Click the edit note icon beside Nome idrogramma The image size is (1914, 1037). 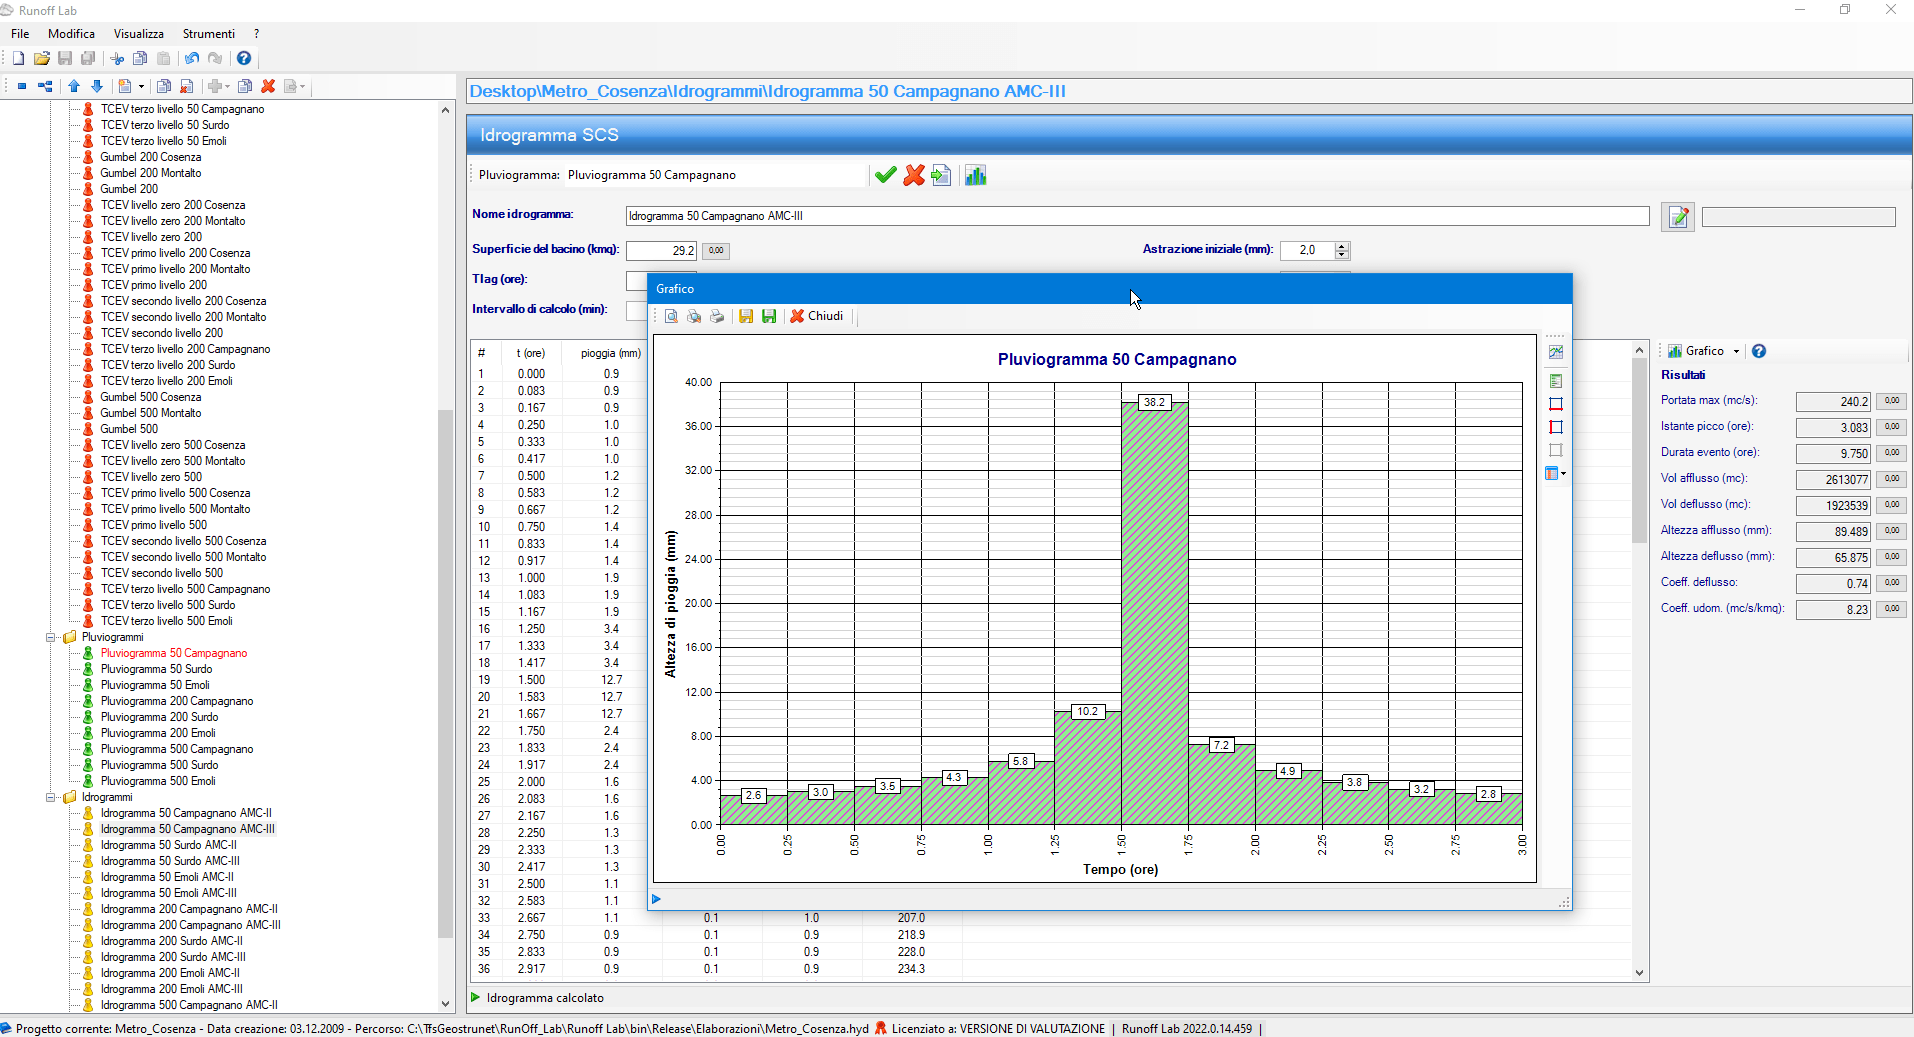point(1677,217)
